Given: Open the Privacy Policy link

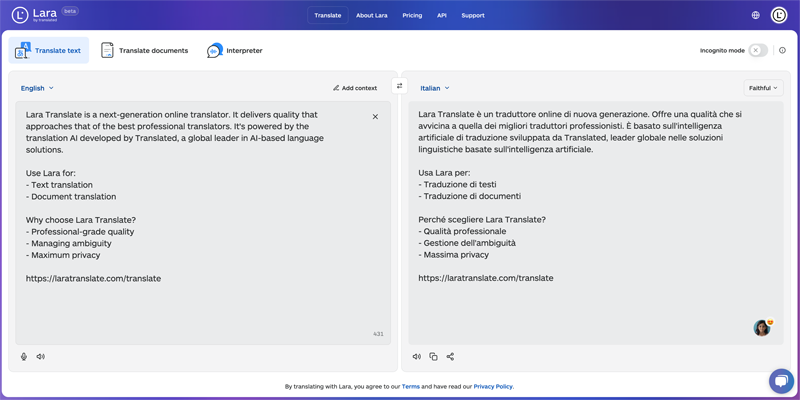Looking at the screenshot, I should 493,386.
